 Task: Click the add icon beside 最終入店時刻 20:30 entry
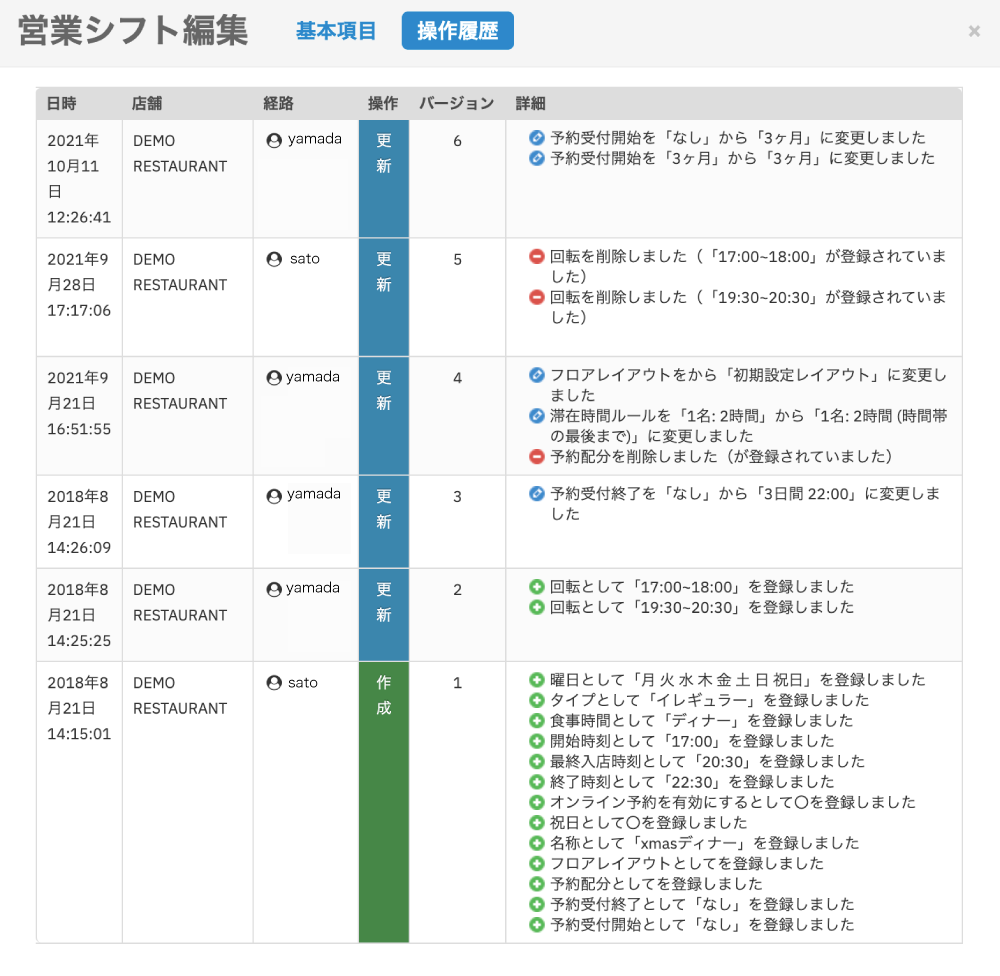pos(537,761)
